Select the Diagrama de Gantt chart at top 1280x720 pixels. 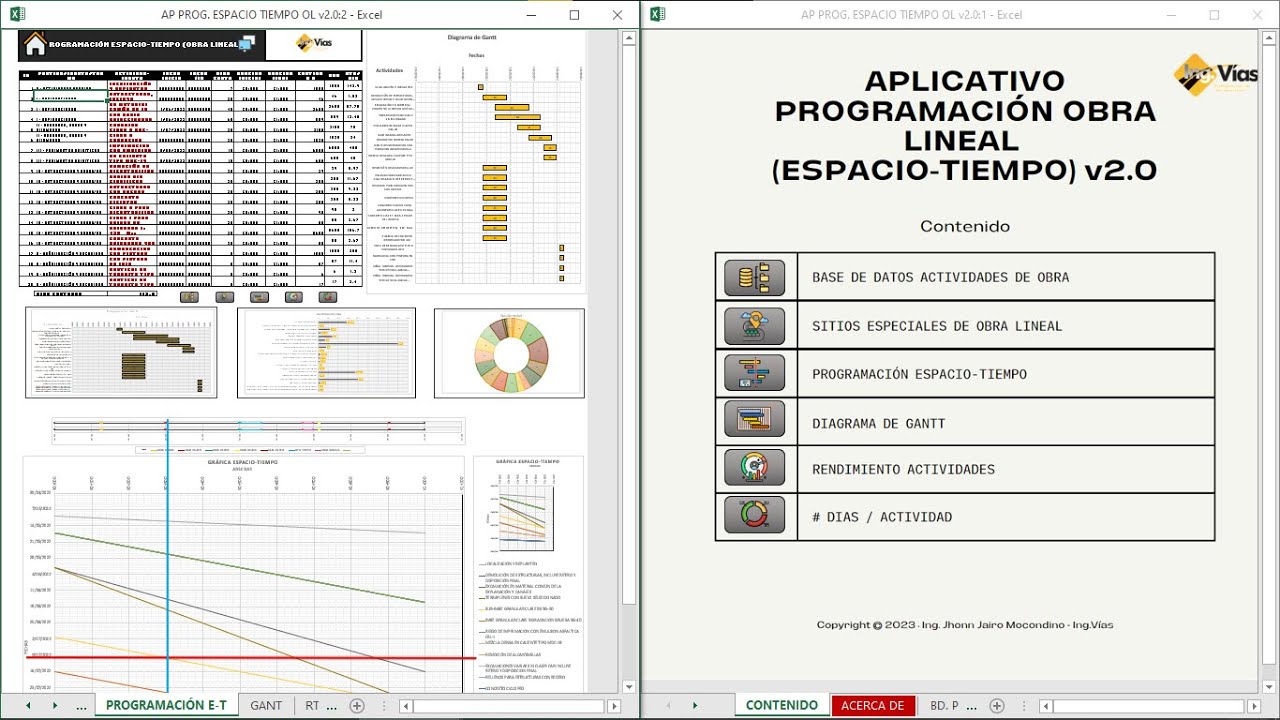(x=475, y=161)
